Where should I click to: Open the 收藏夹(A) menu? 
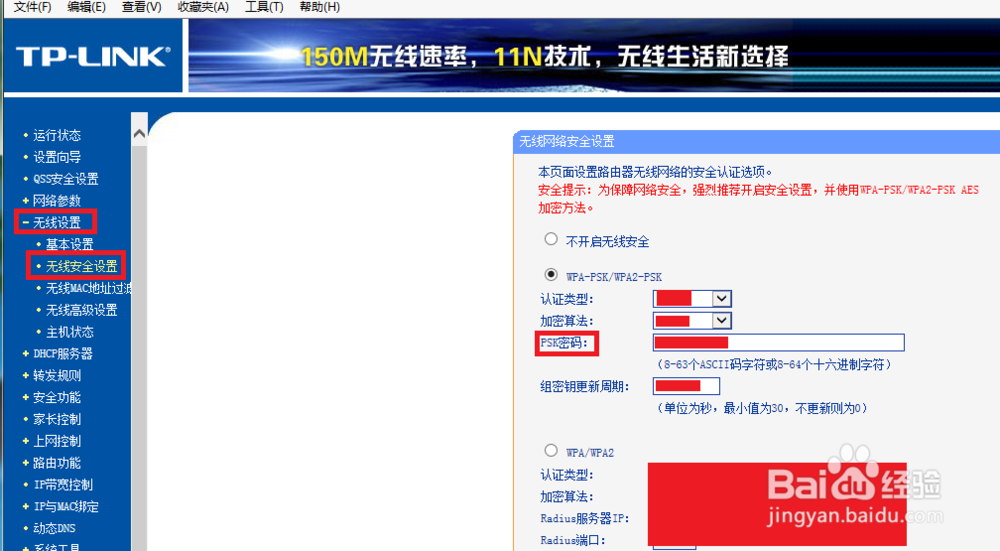coord(203,7)
